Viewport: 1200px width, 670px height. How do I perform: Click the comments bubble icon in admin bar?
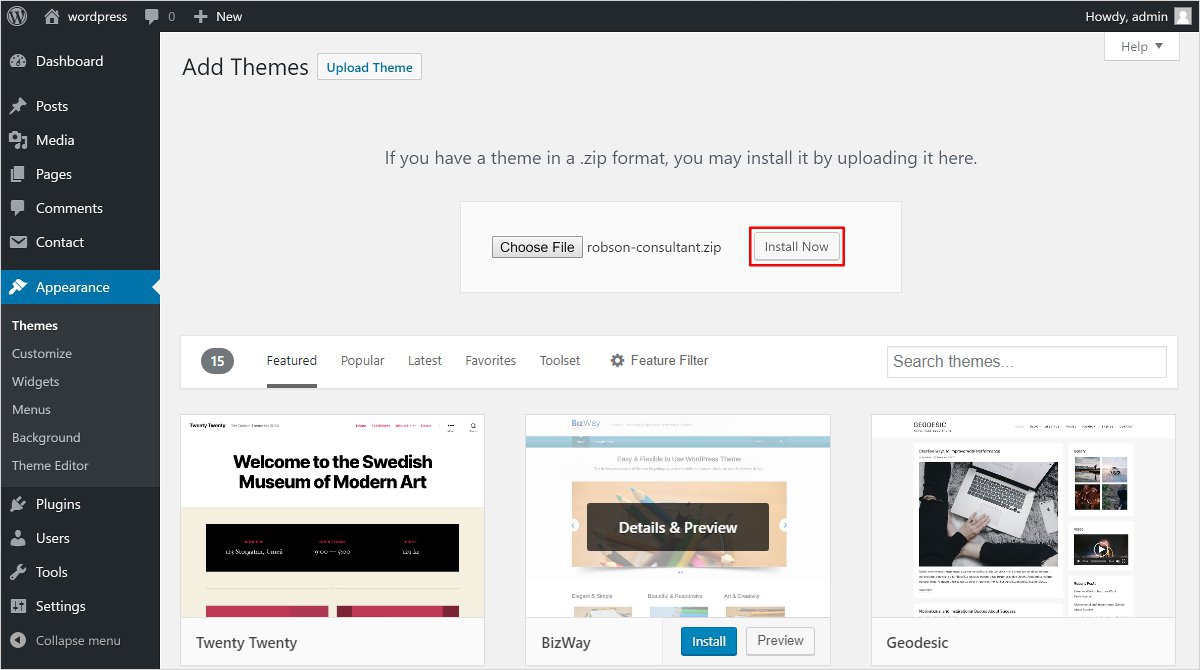pos(152,16)
